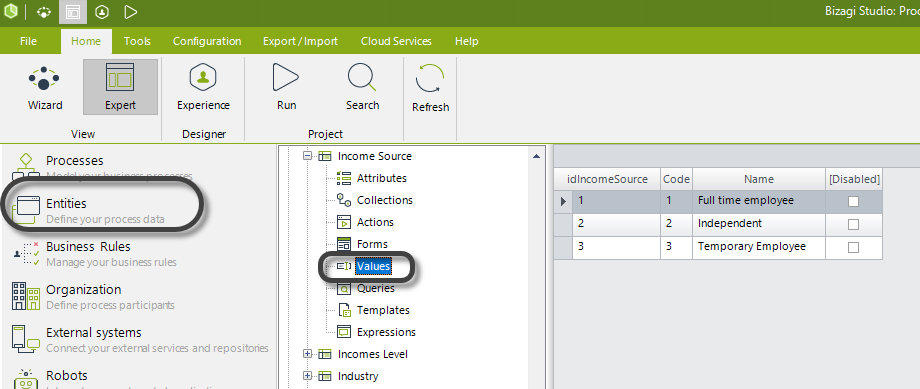Open the Cloud Services tab
The width and height of the screenshot is (920, 389).
point(396,41)
